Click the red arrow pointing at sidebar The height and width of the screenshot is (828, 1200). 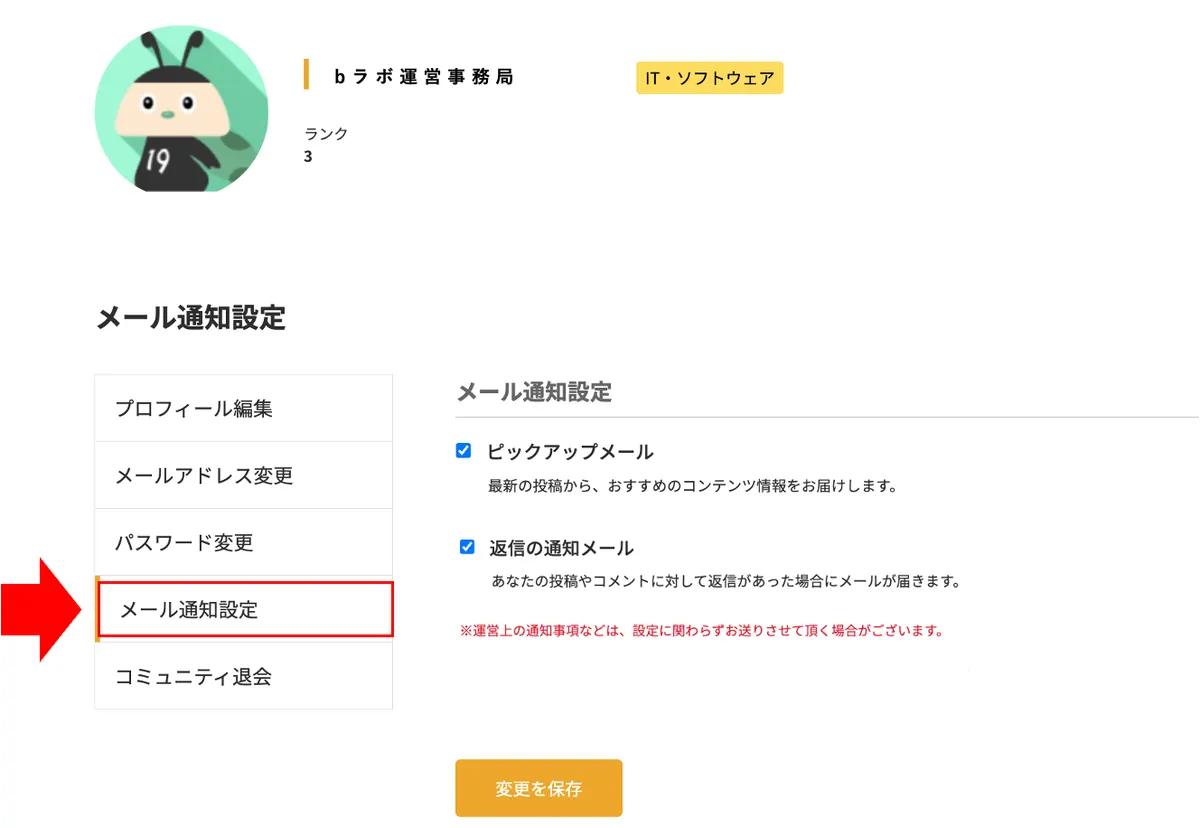point(41,609)
